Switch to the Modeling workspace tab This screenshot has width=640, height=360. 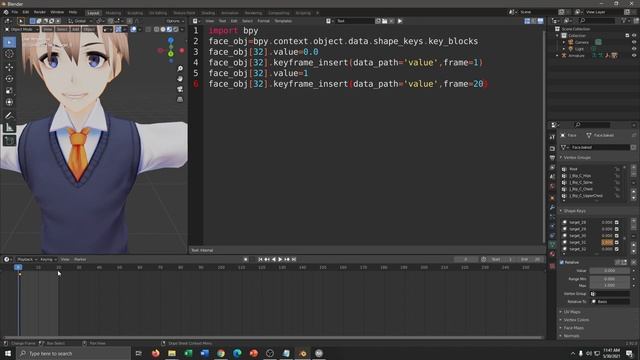[113, 13]
